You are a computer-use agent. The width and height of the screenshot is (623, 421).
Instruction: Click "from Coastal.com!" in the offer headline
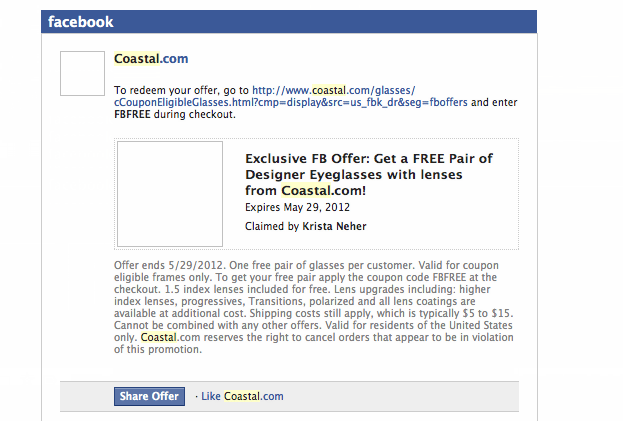click(x=305, y=190)
